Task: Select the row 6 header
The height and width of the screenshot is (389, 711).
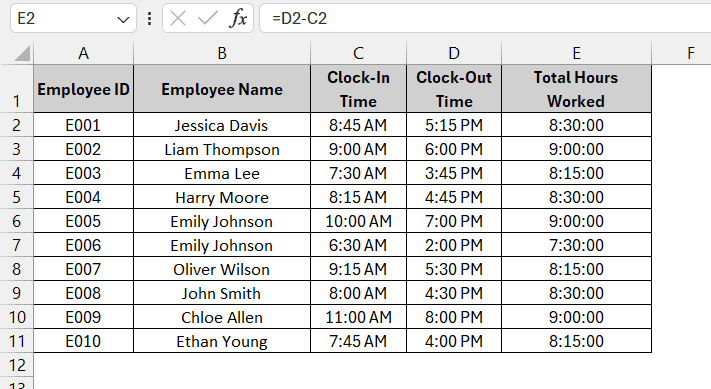Action: [16, 221]
